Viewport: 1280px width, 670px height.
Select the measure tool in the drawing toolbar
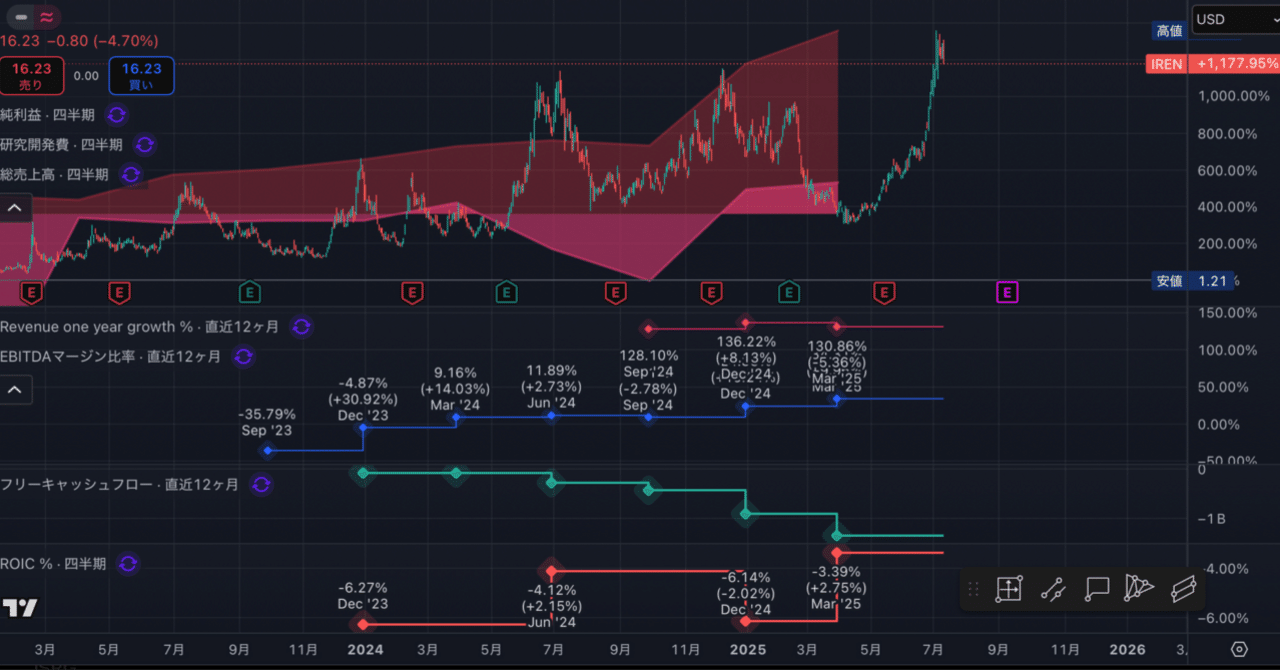pos(1008,589)
